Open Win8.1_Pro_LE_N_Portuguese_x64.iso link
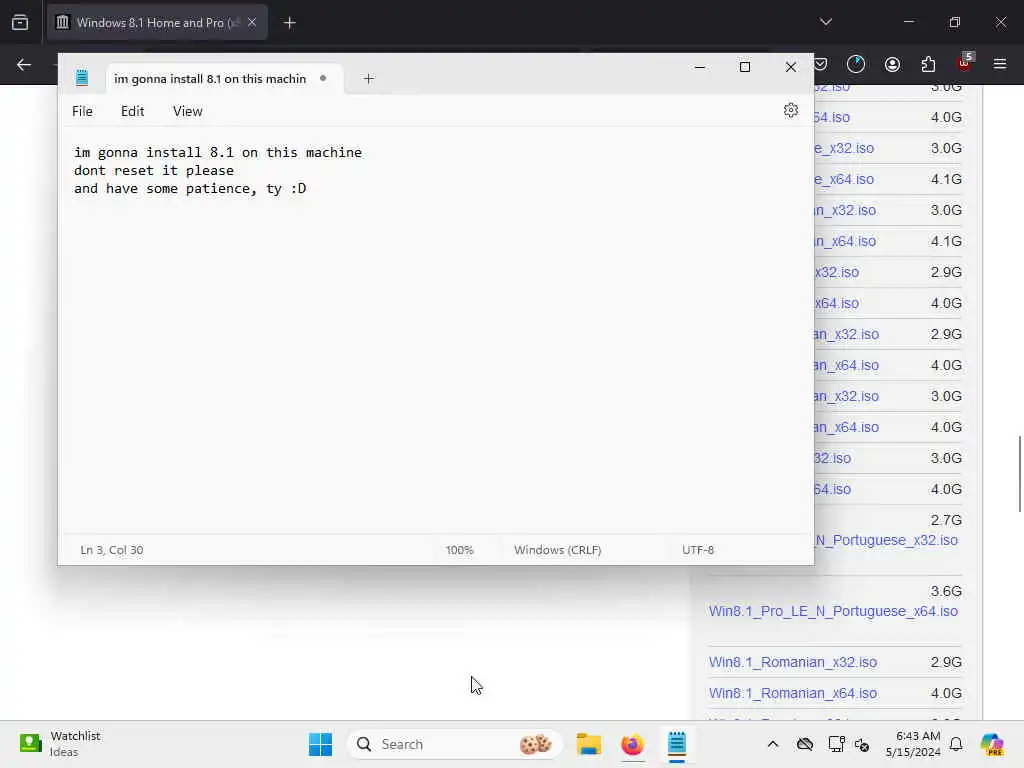 (833, 611)
